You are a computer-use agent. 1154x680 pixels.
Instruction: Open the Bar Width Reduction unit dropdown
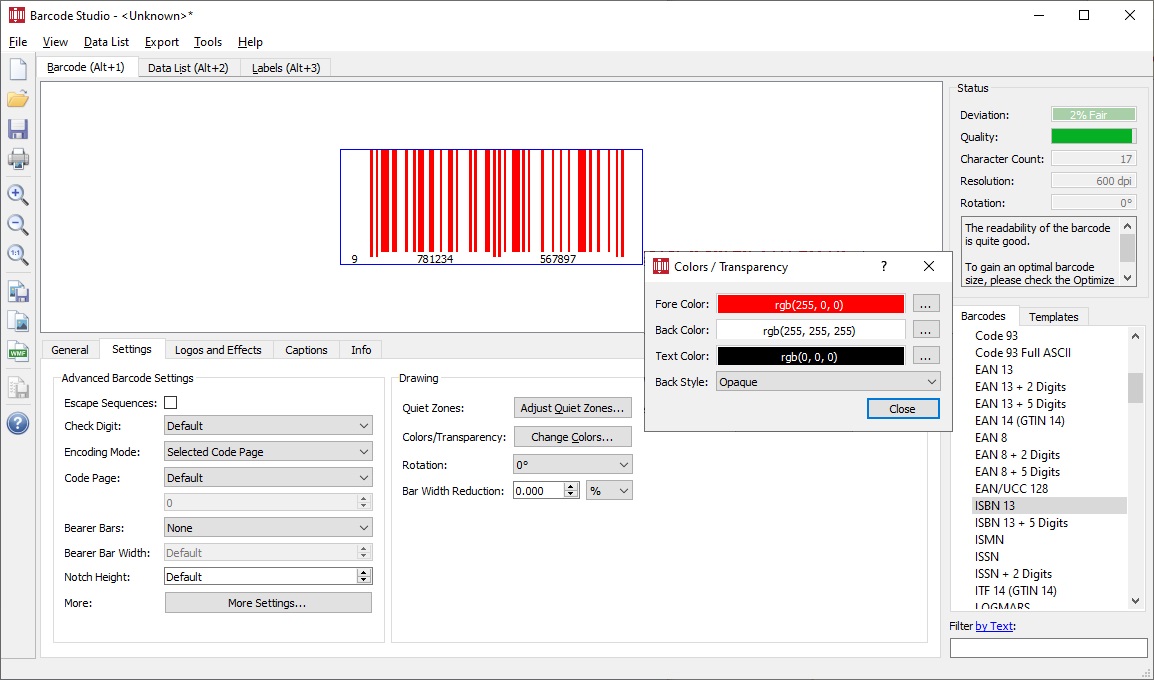click(609, 491)
